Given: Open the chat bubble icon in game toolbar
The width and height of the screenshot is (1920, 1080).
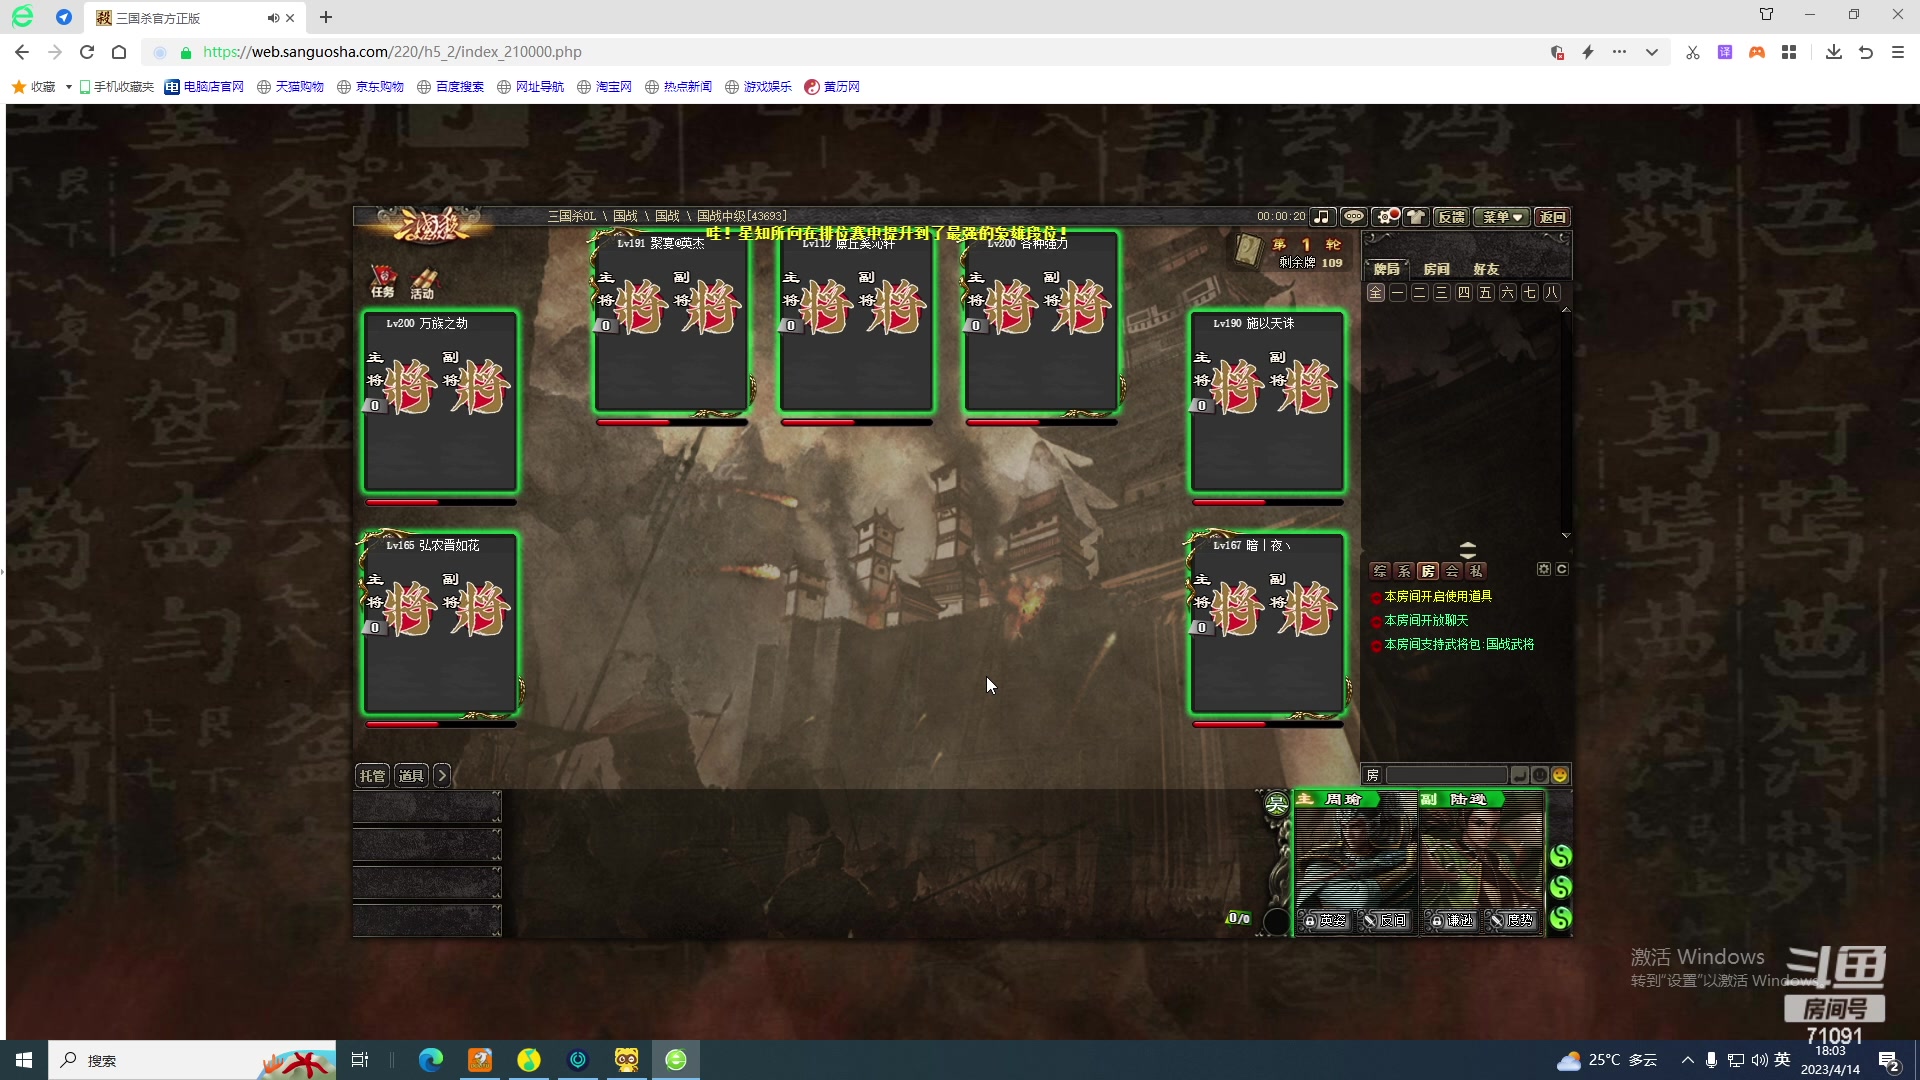Looking at the screenshot, I should coord(1353,217).
